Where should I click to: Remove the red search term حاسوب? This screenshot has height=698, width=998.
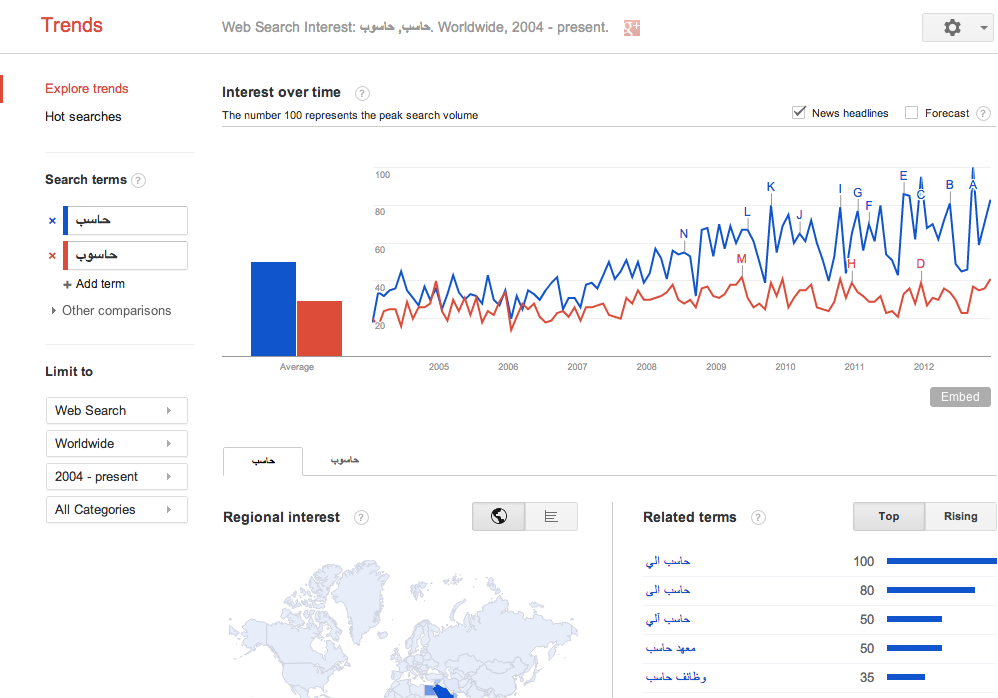(52, 256)
